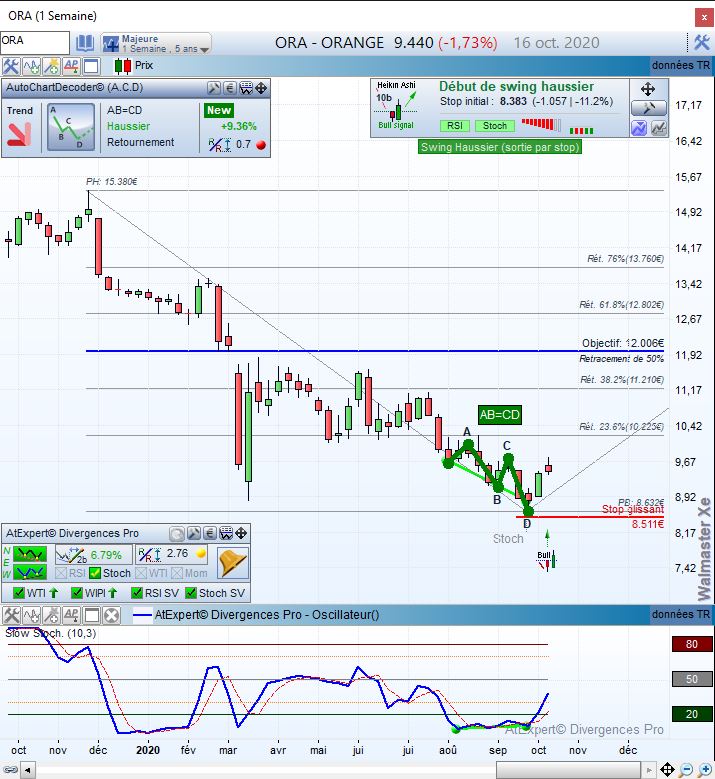Toggle the greyed RSI checkbox in Divergences Pro

click(61, 573)
